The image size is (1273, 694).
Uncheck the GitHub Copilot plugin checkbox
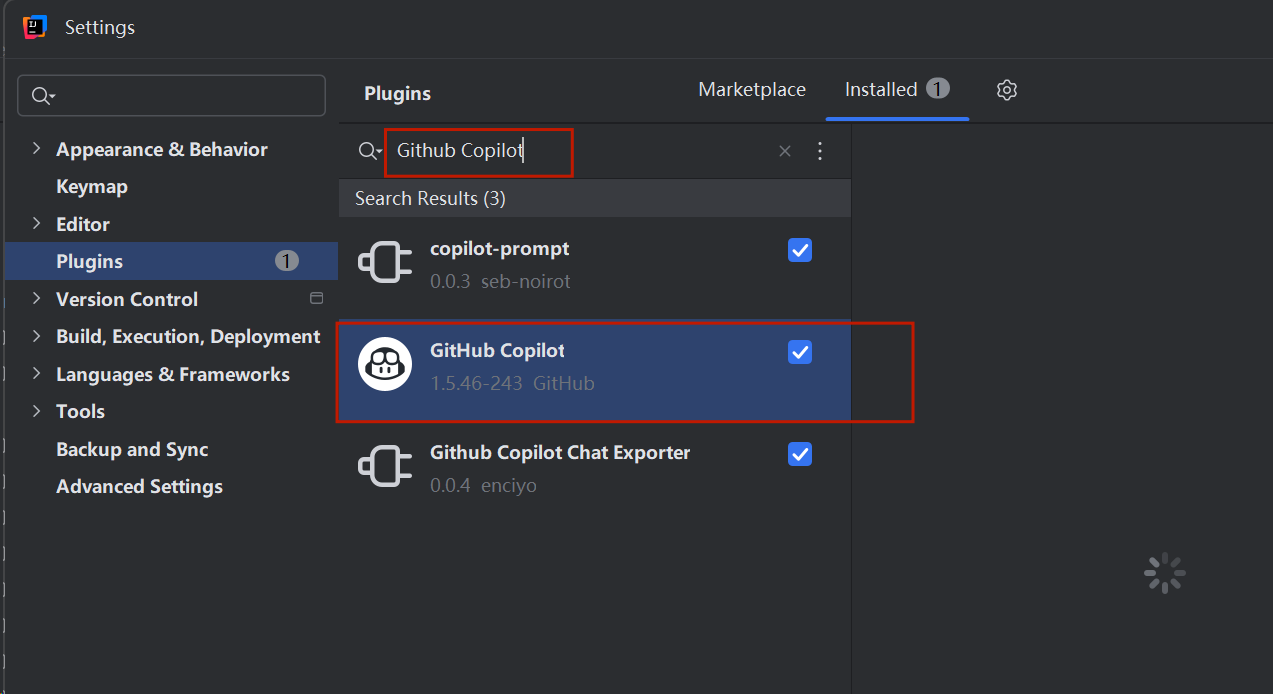coord(800,352)
